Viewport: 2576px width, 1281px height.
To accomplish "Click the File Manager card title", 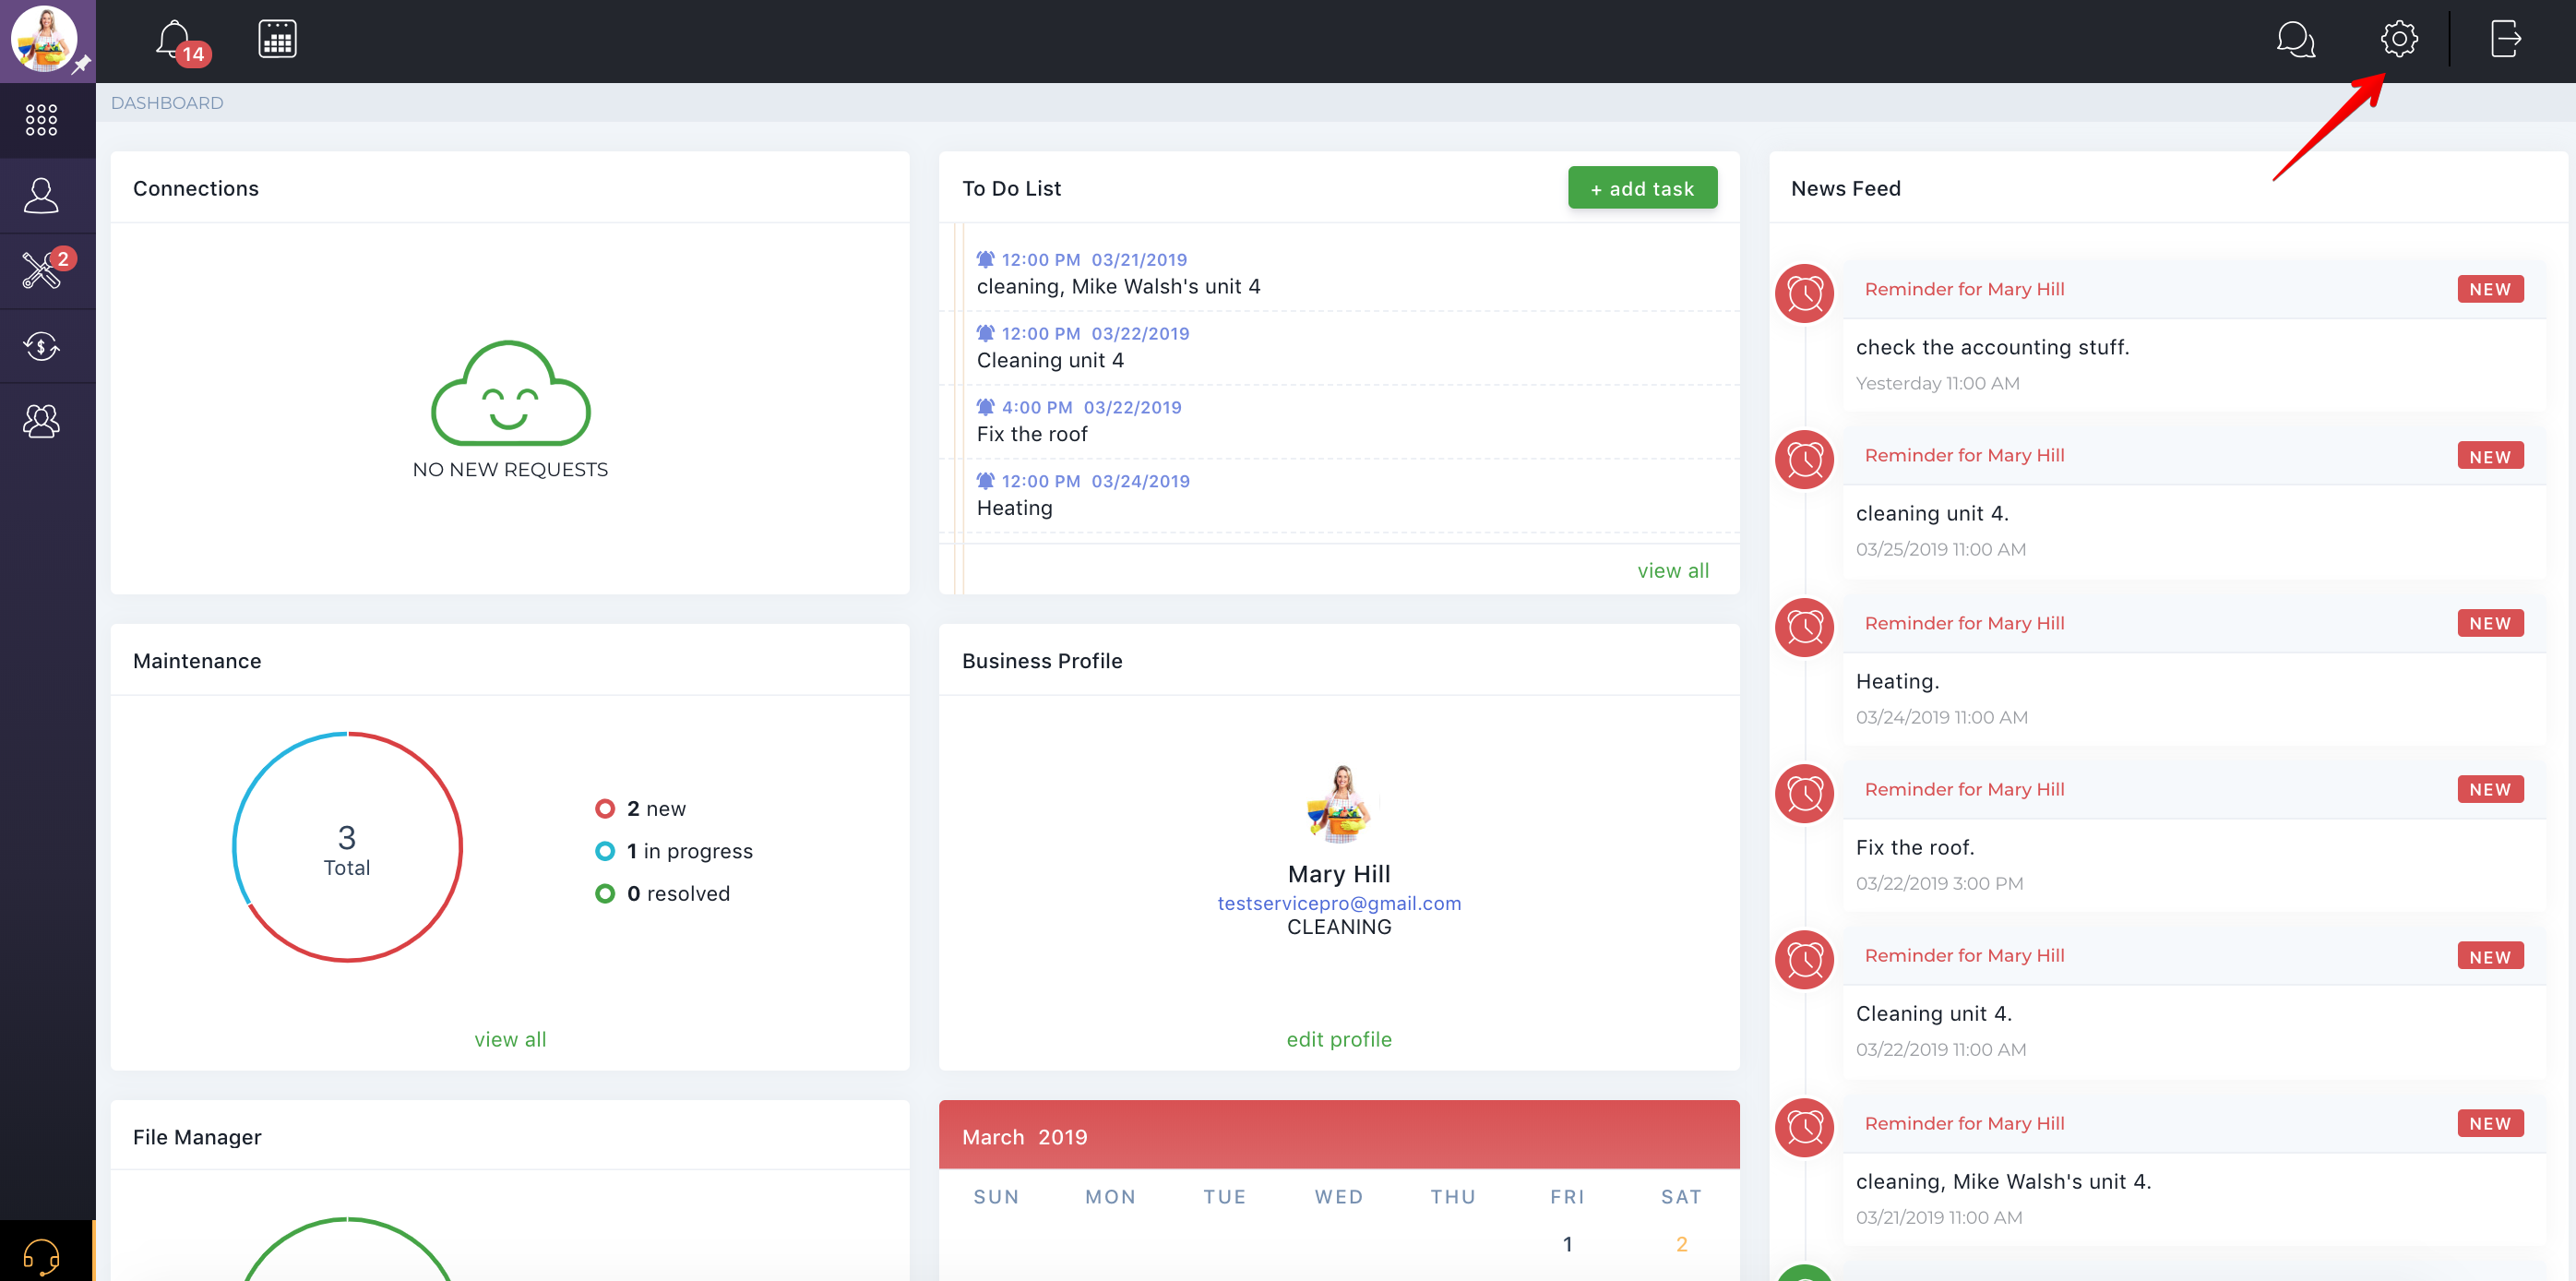I will tap(197, 1137).
